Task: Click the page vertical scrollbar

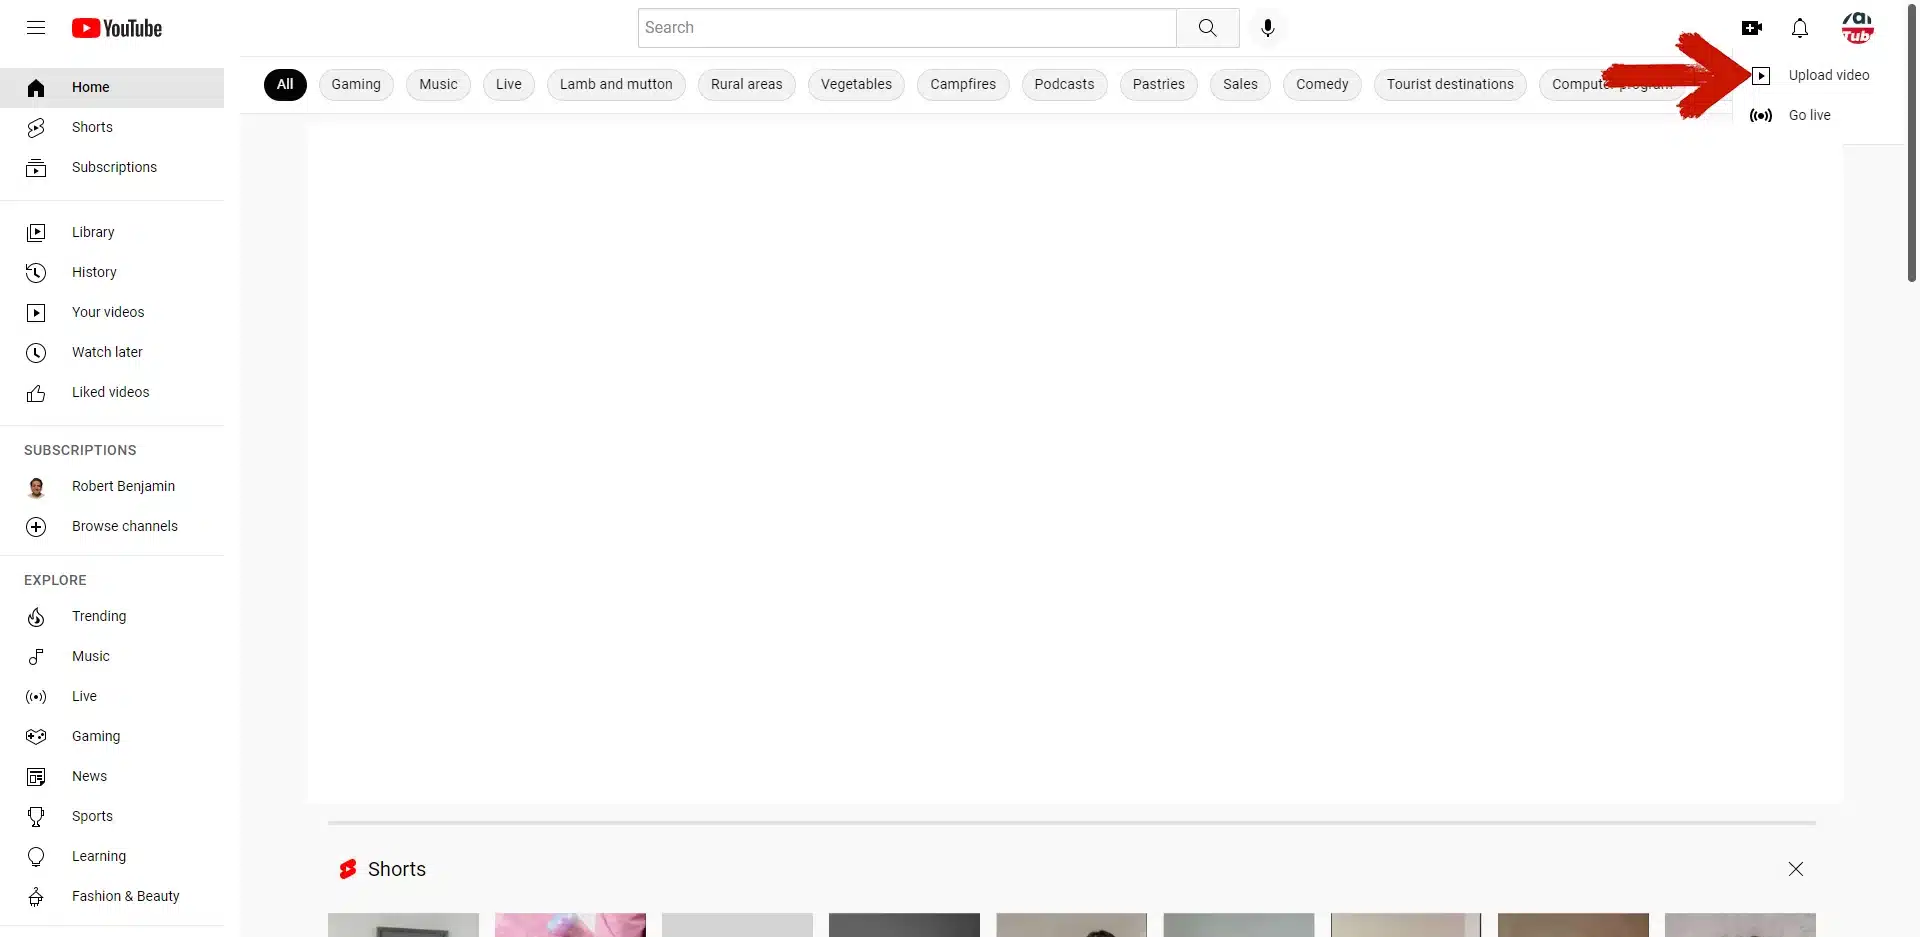Action: click(x=1911, y=150)
